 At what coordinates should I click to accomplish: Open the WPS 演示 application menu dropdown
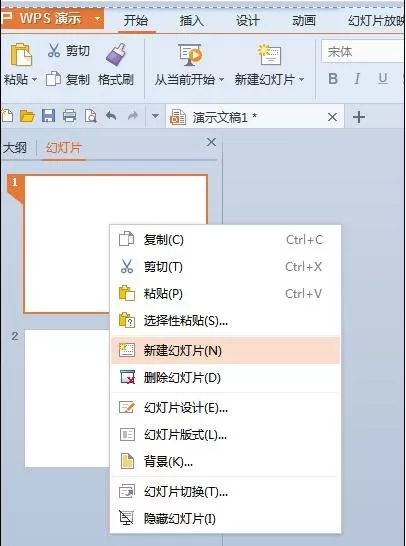[x=97, y=18]
